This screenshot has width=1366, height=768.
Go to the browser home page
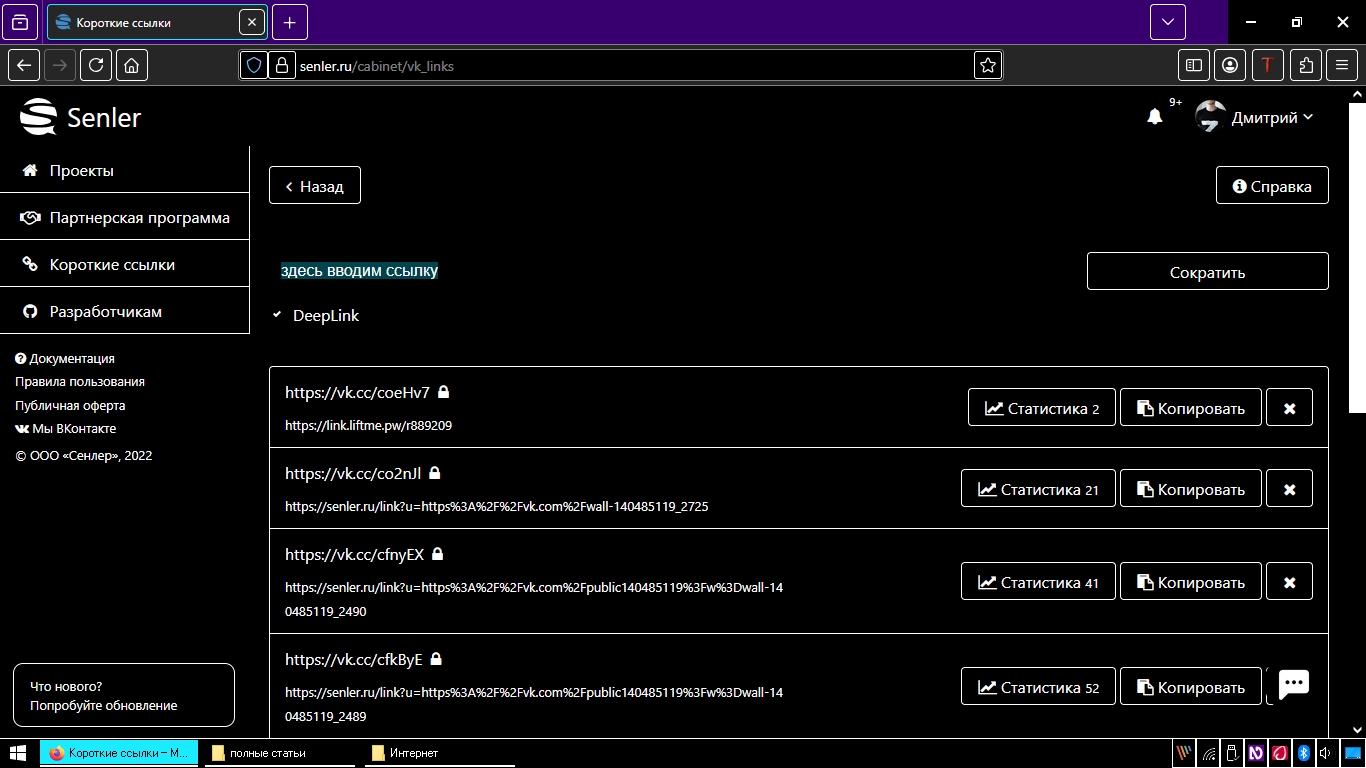(132, 65)
